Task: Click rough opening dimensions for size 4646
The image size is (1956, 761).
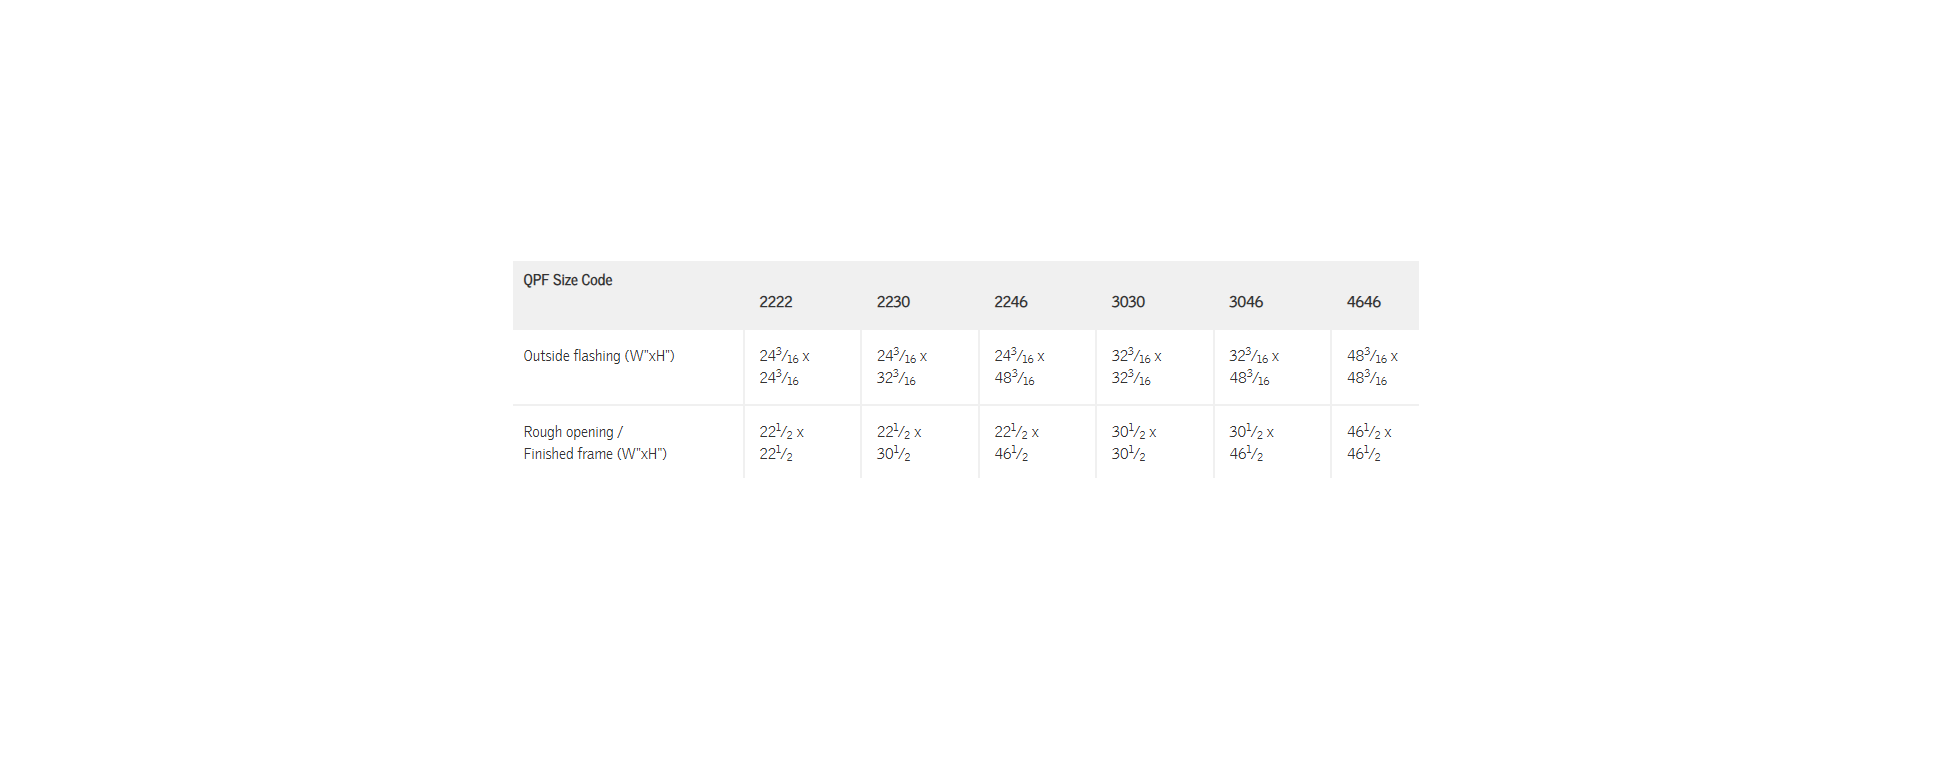Action: click(1368, 443)
